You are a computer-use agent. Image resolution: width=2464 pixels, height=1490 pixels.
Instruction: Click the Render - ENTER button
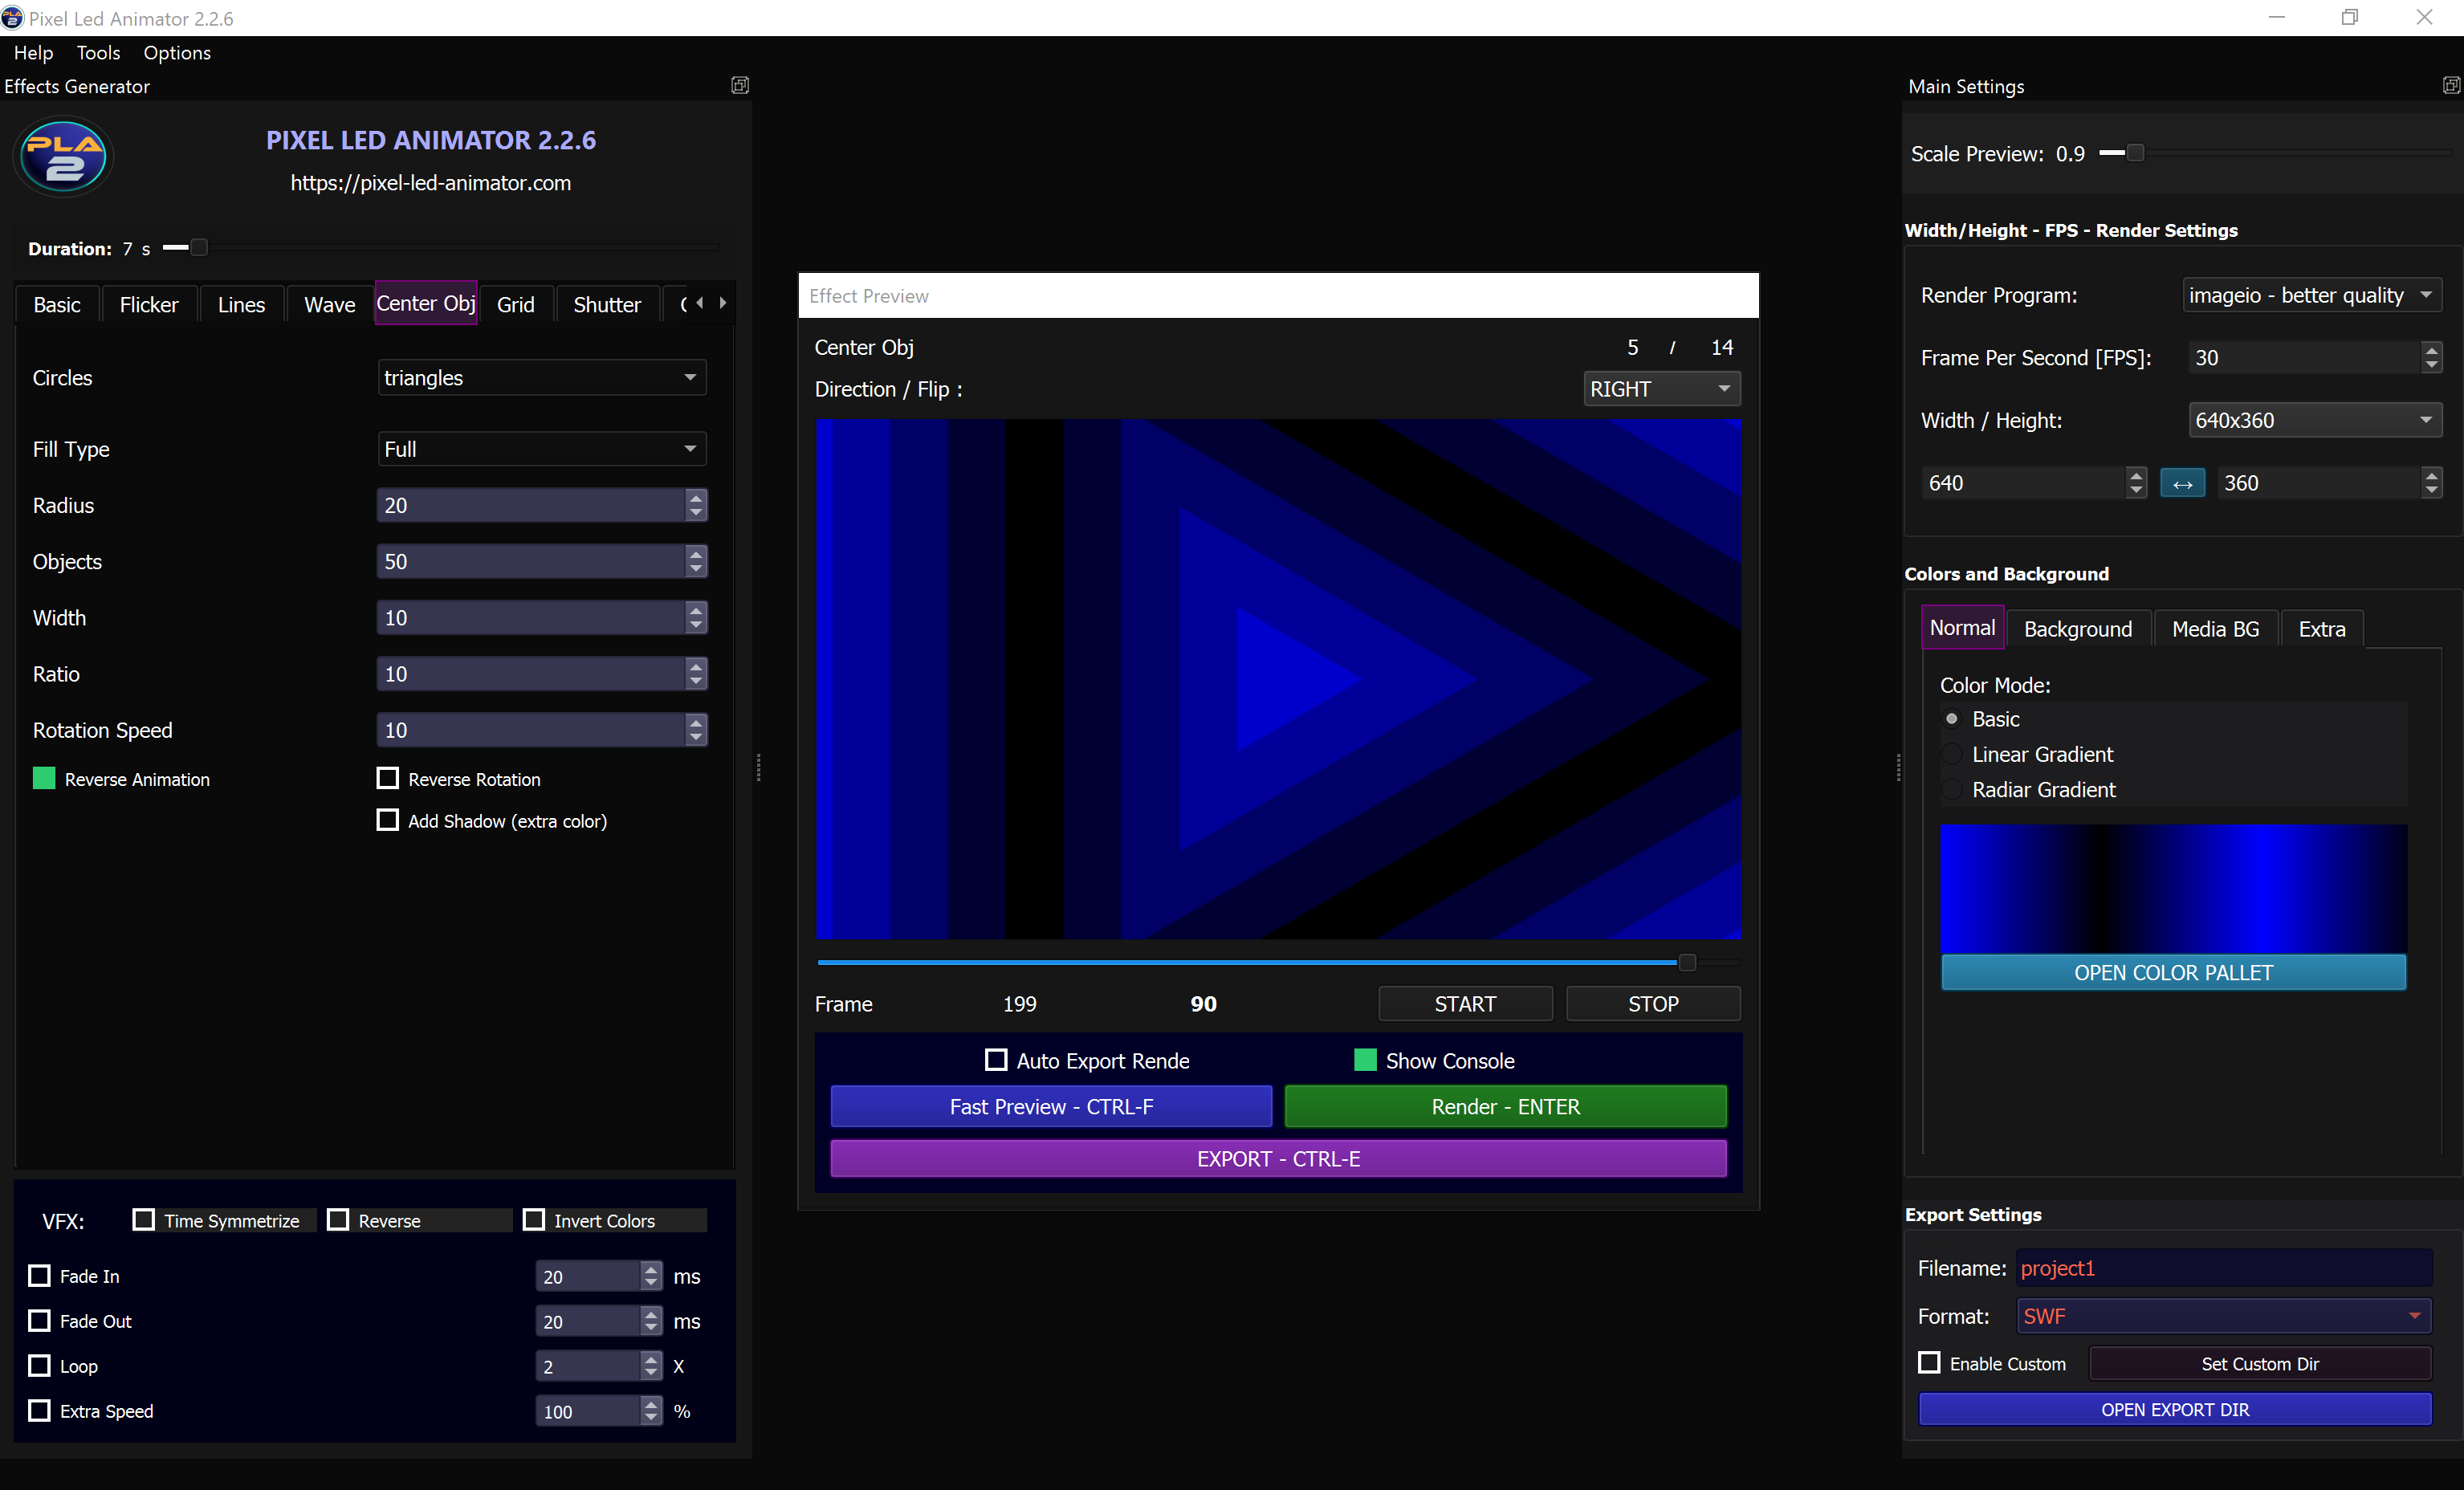1504,1106
